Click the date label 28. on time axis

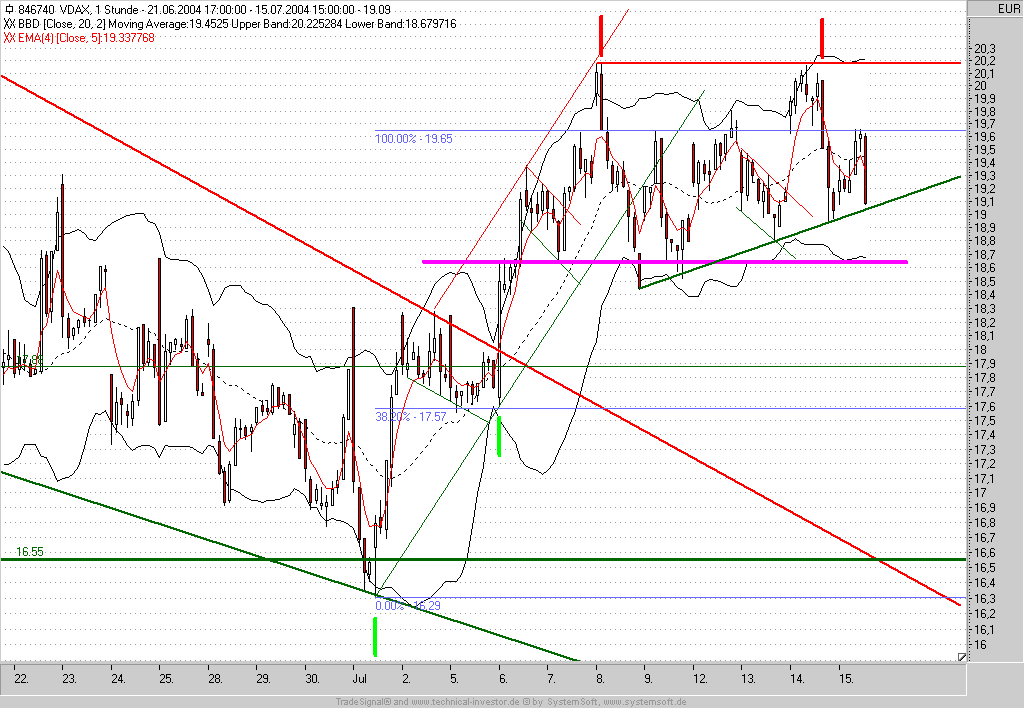point(216,679)
